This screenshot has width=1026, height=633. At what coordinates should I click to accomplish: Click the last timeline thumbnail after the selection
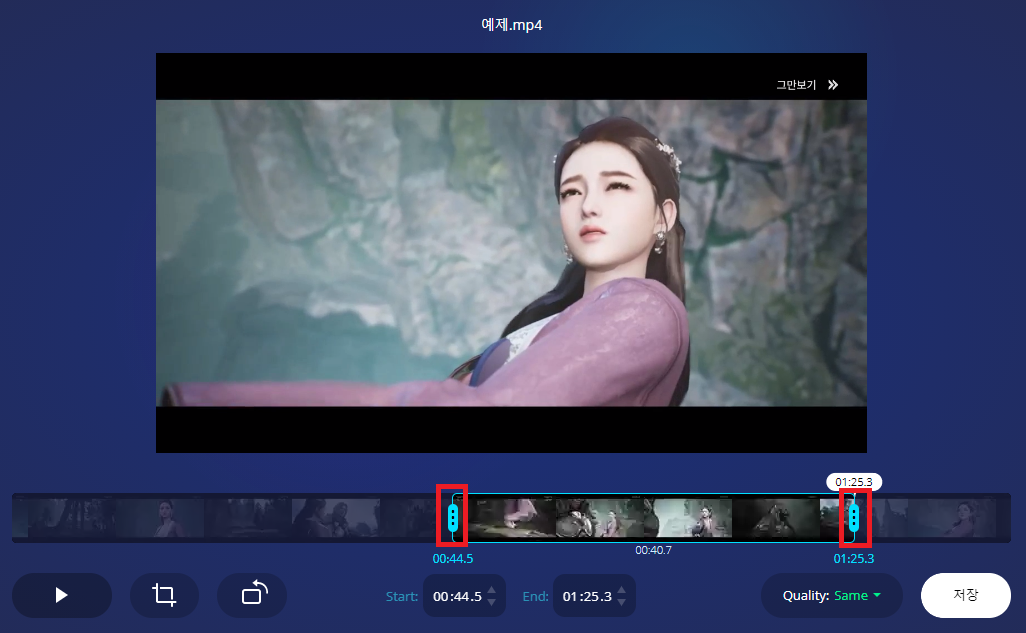pyautogui.click(x=953, y=518)
